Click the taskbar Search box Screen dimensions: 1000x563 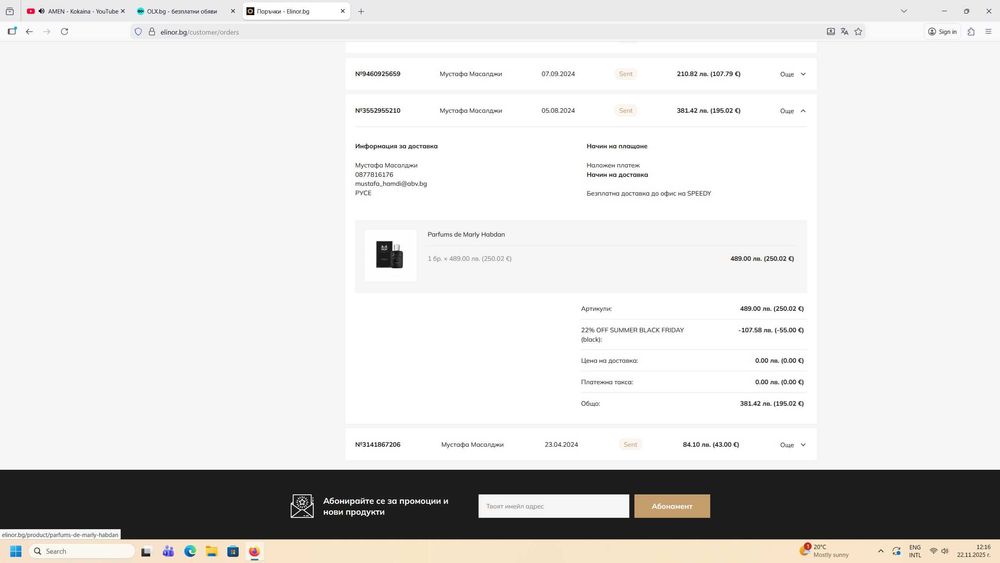[x=82, y=552]
